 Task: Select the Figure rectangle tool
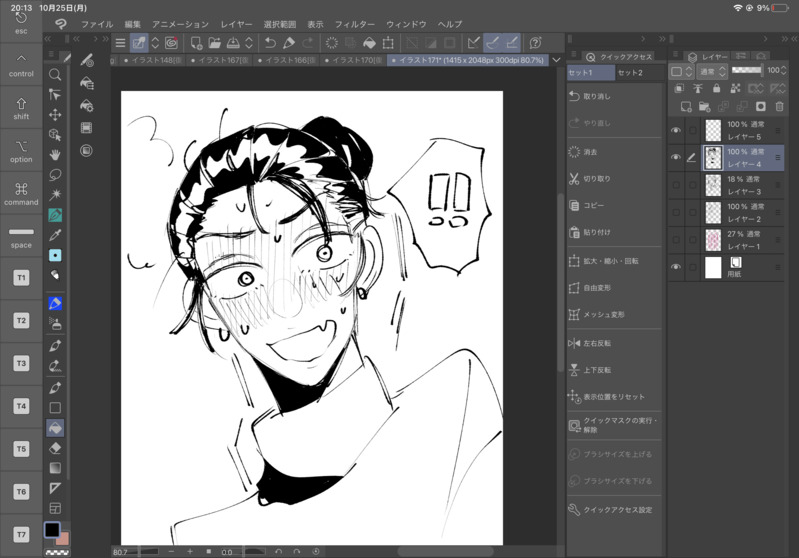coord(55,408)
